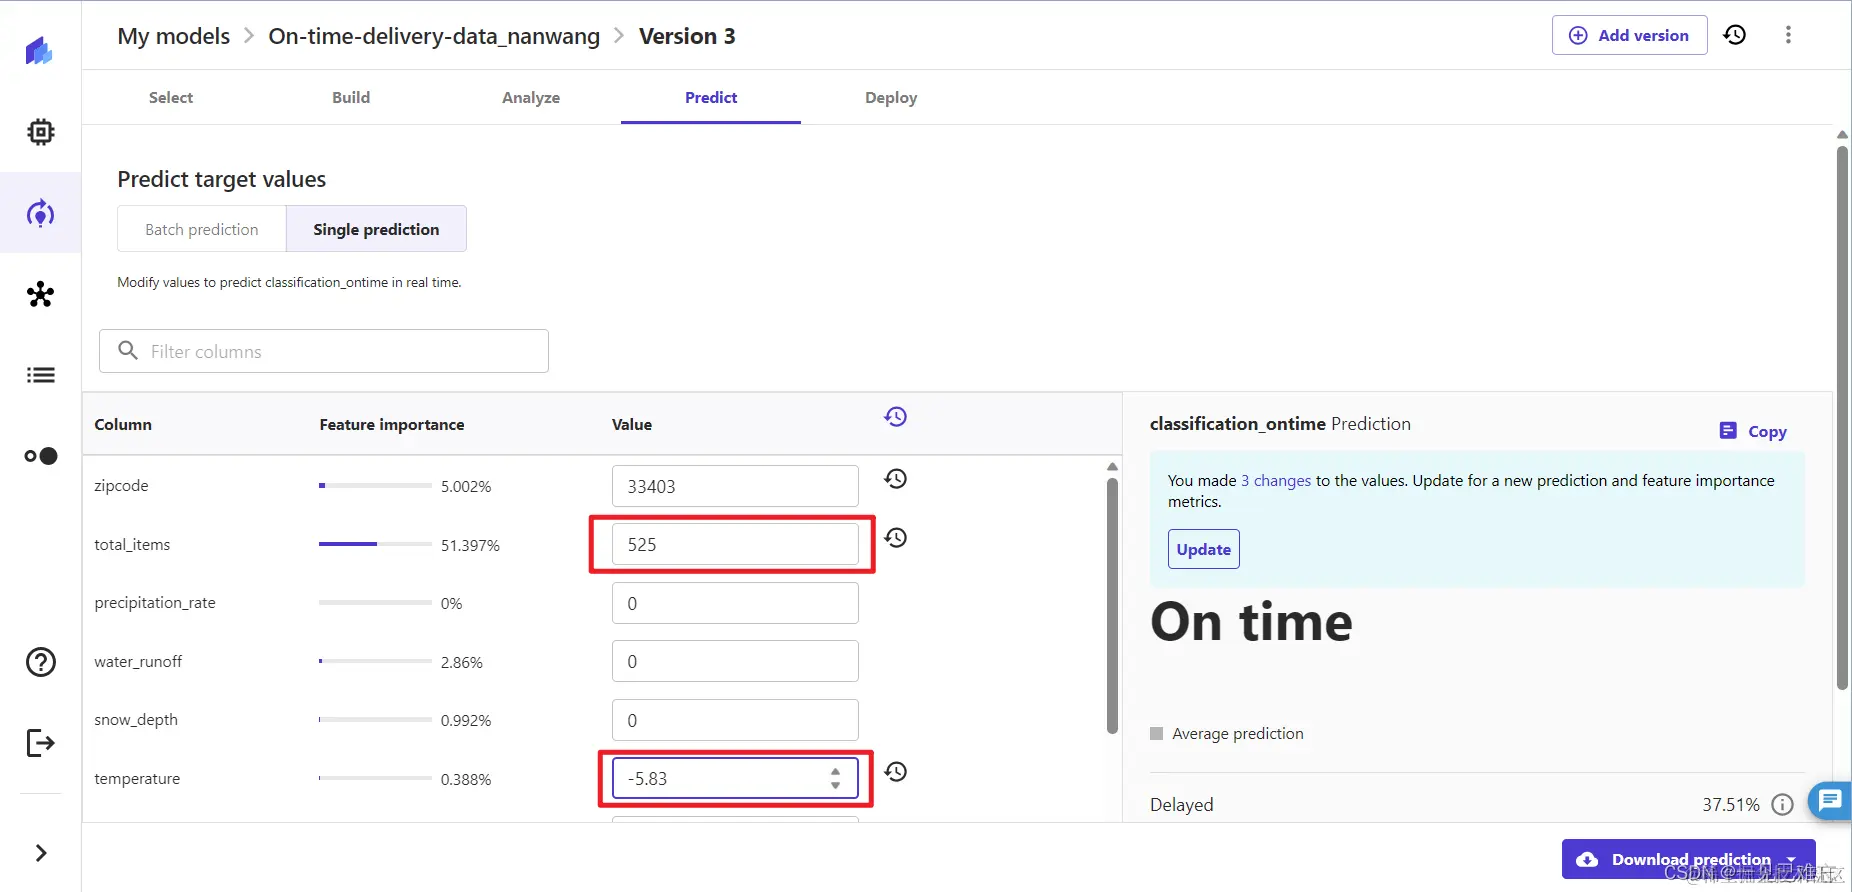Edit the water_runoff value field
Image resolution: width=1852 pixels, height=892 pixels.
tap(735, 662)
